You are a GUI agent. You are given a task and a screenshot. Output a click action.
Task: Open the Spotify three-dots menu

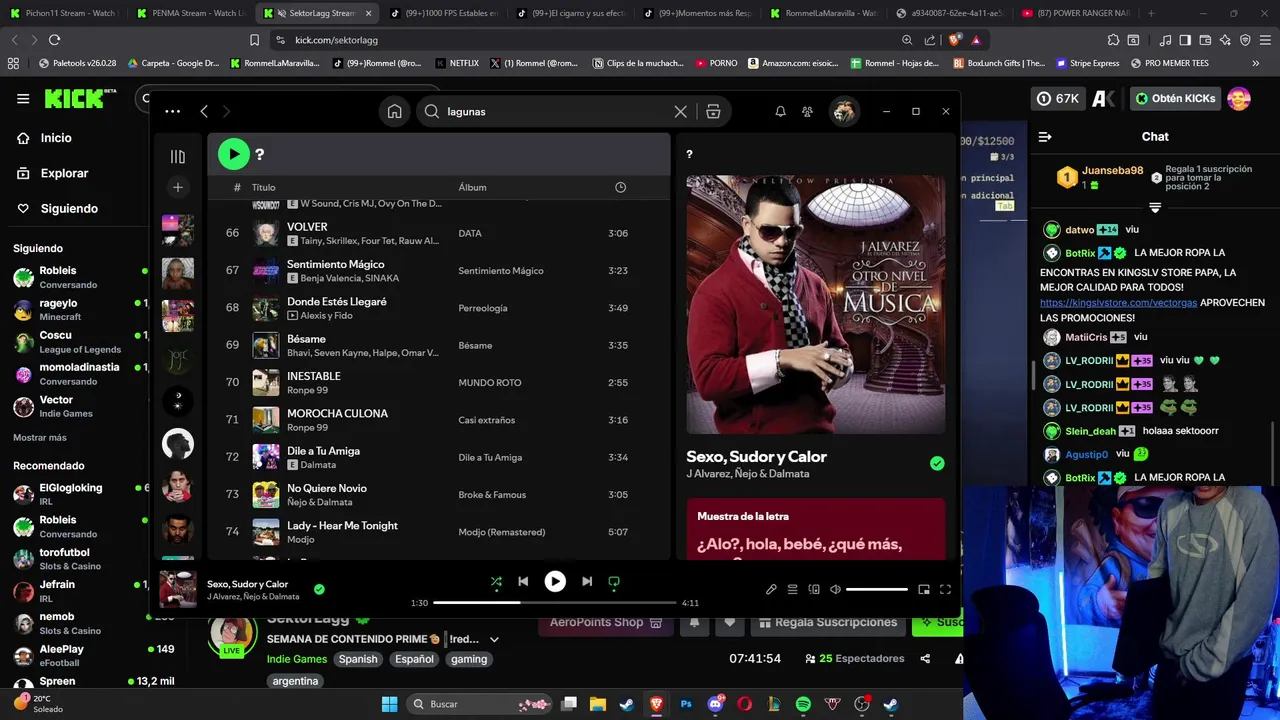coord(173,112)
